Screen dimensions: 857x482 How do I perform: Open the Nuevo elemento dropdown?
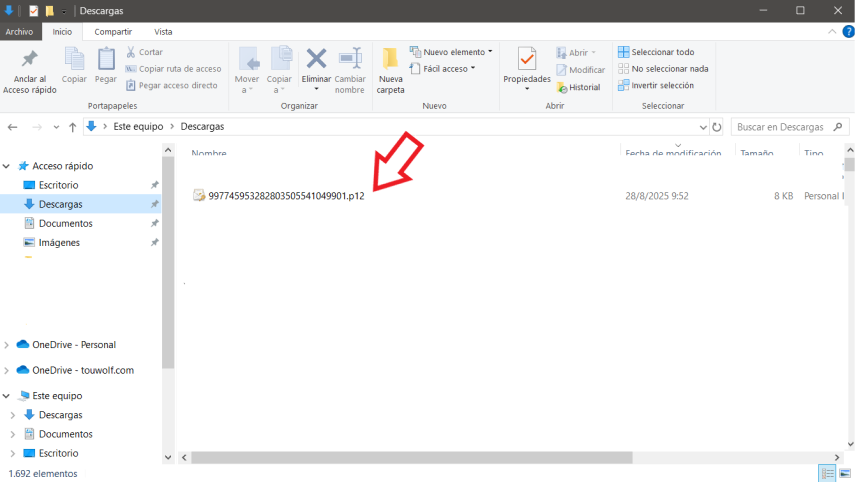point(451,52)
